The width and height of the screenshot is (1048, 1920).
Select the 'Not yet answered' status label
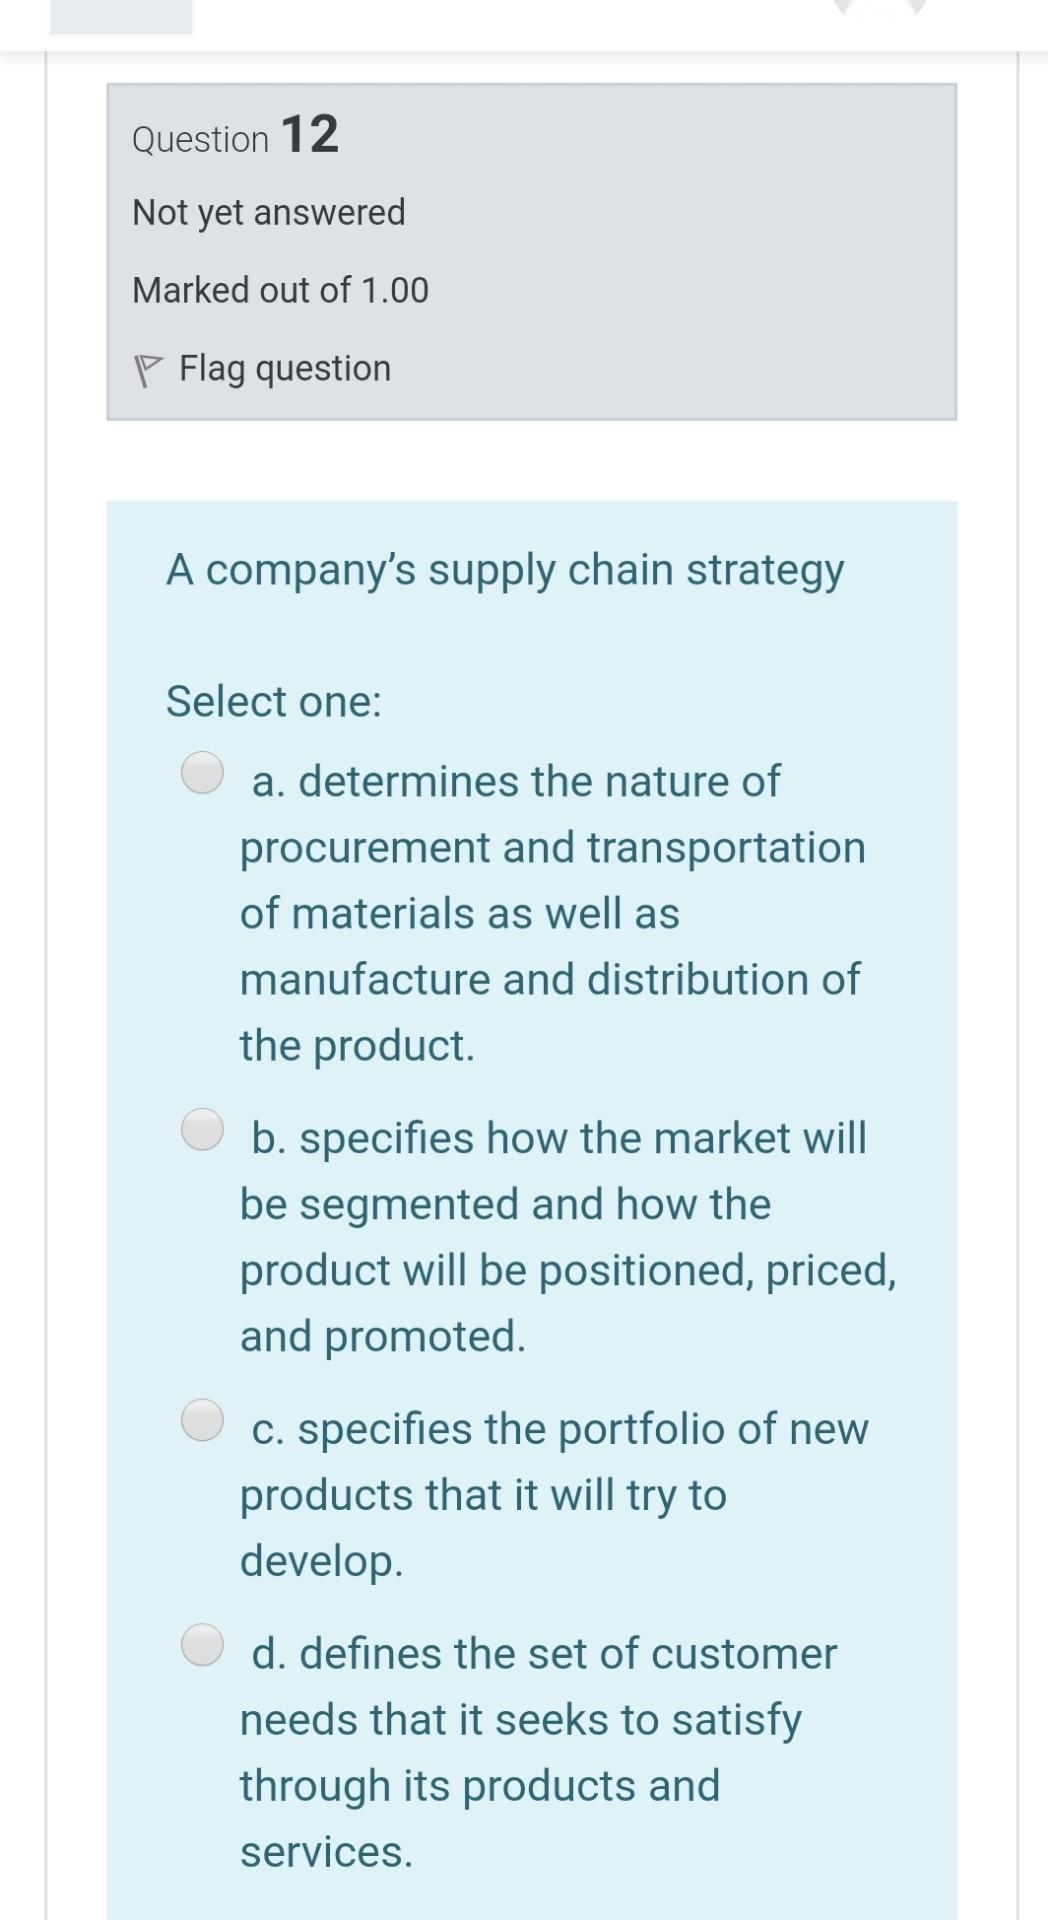tap(268, 211)
